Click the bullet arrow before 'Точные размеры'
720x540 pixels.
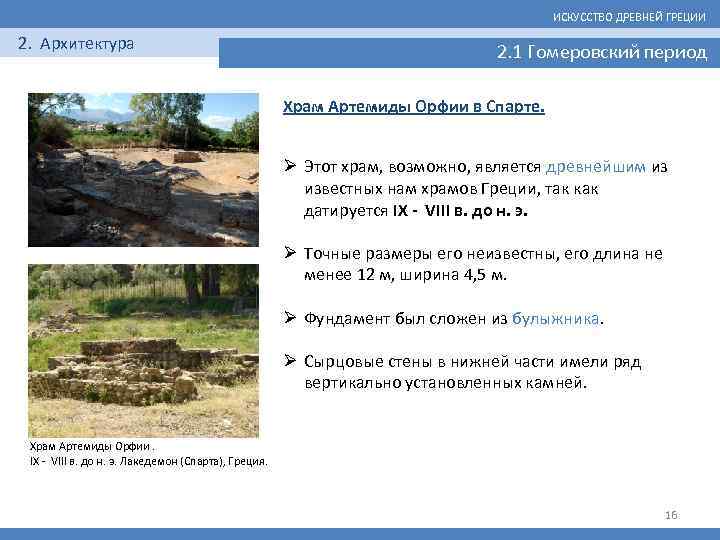click(290, 252)
